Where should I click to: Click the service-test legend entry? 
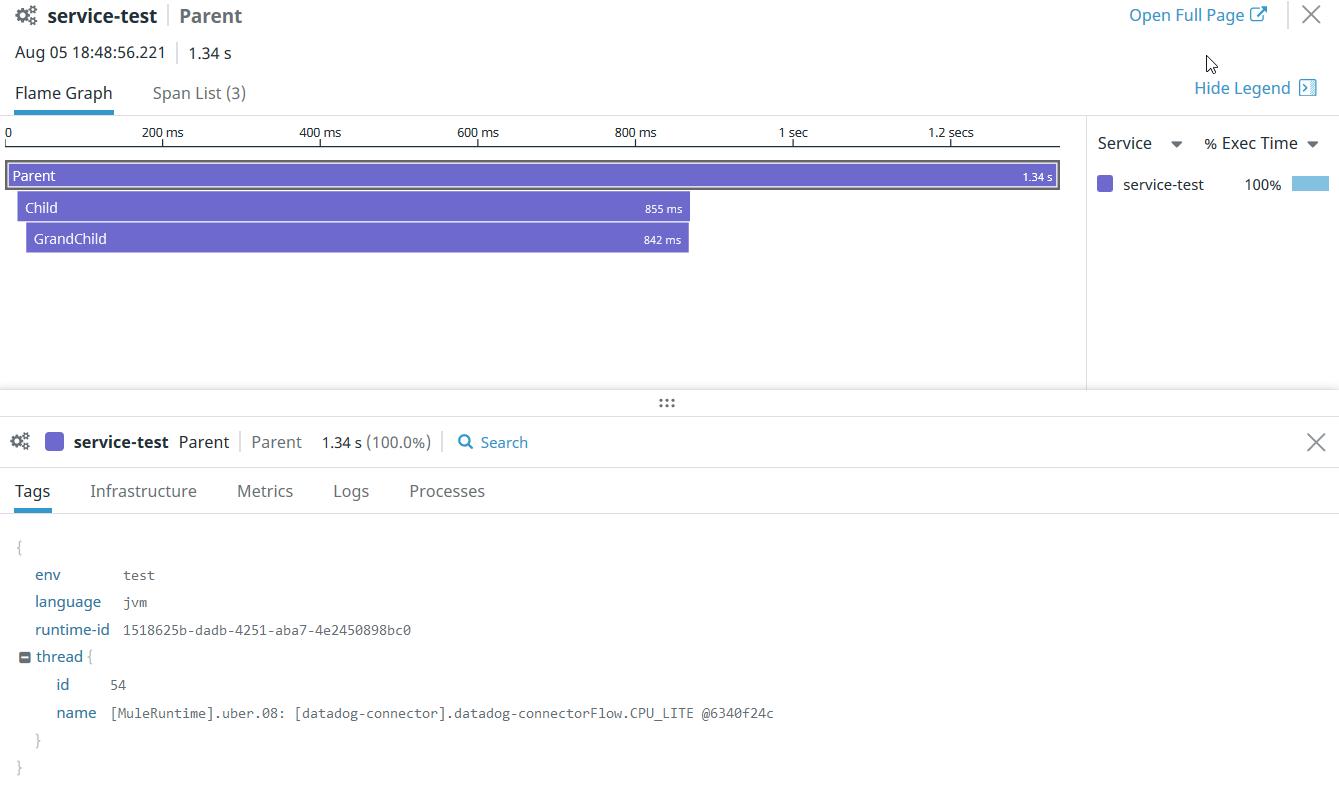[x=1163, y=184]
